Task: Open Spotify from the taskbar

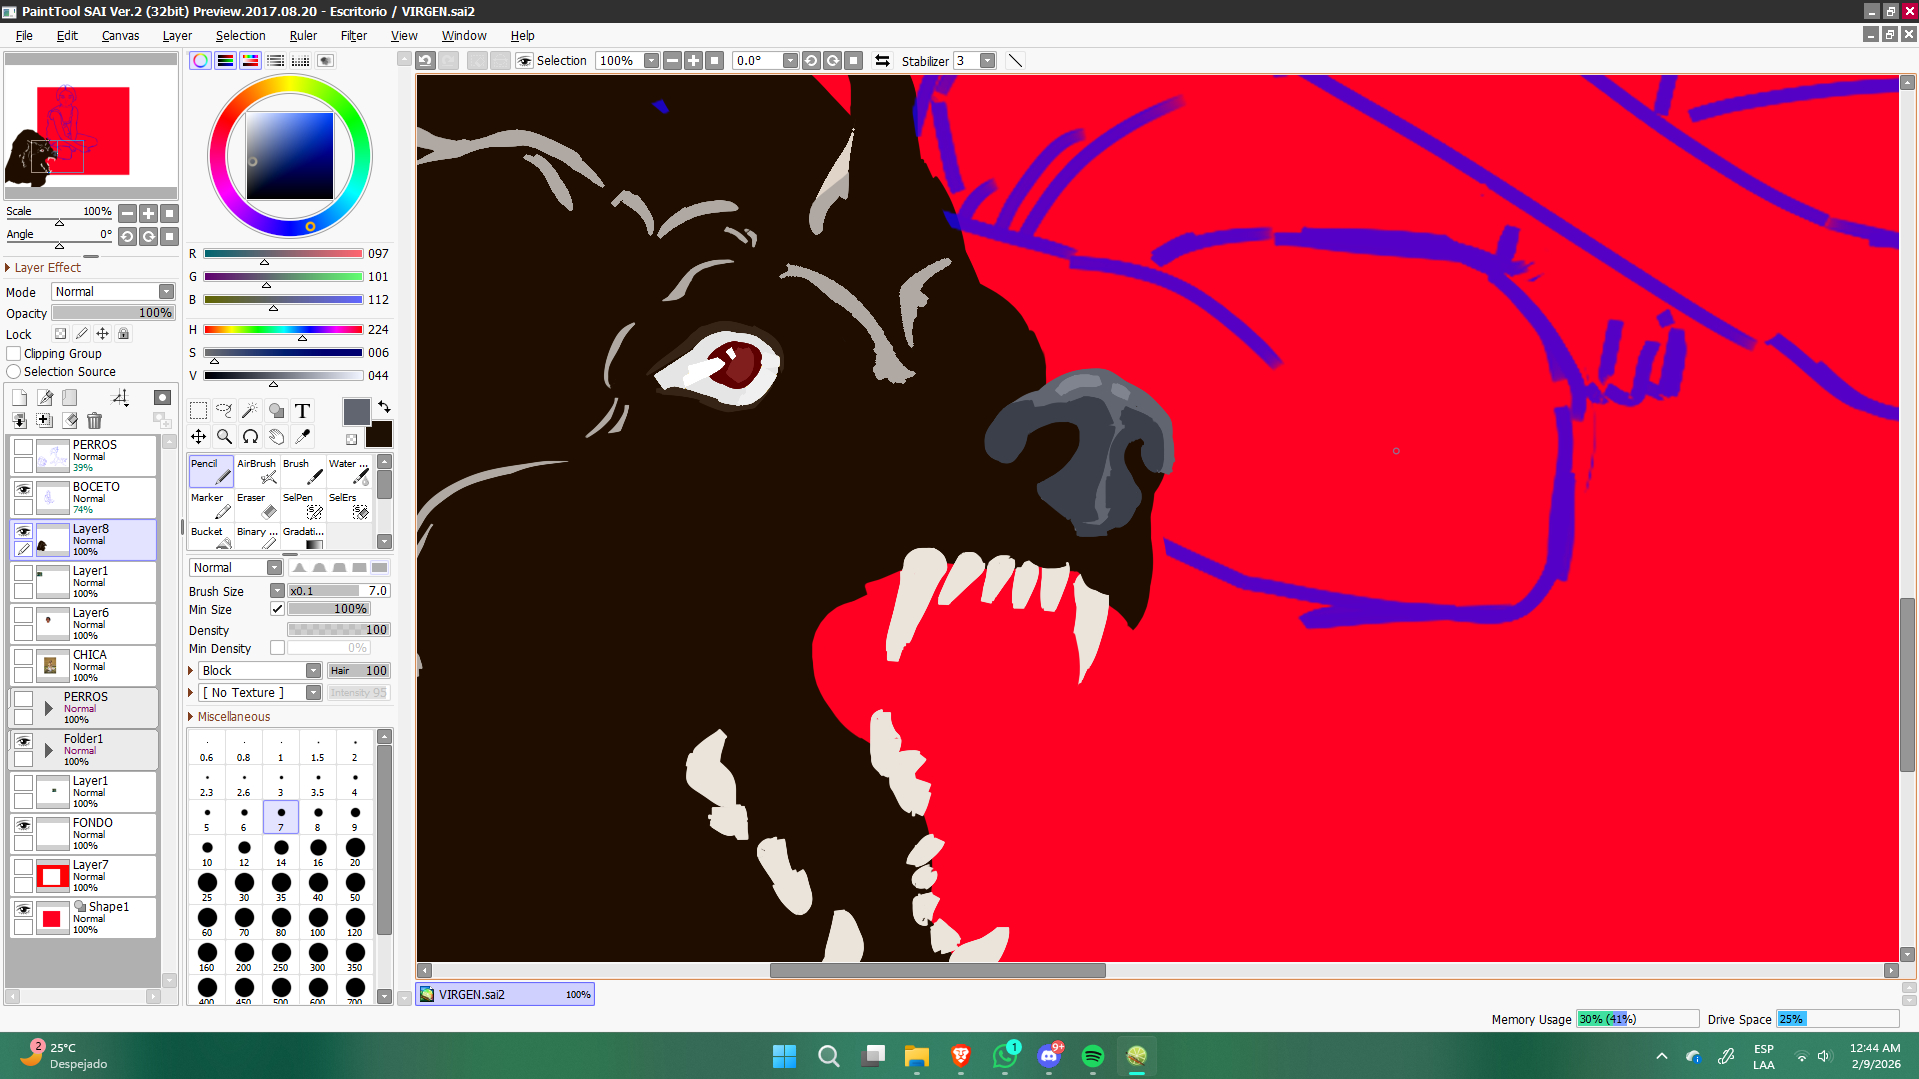Action: tap(1092, 1056)
